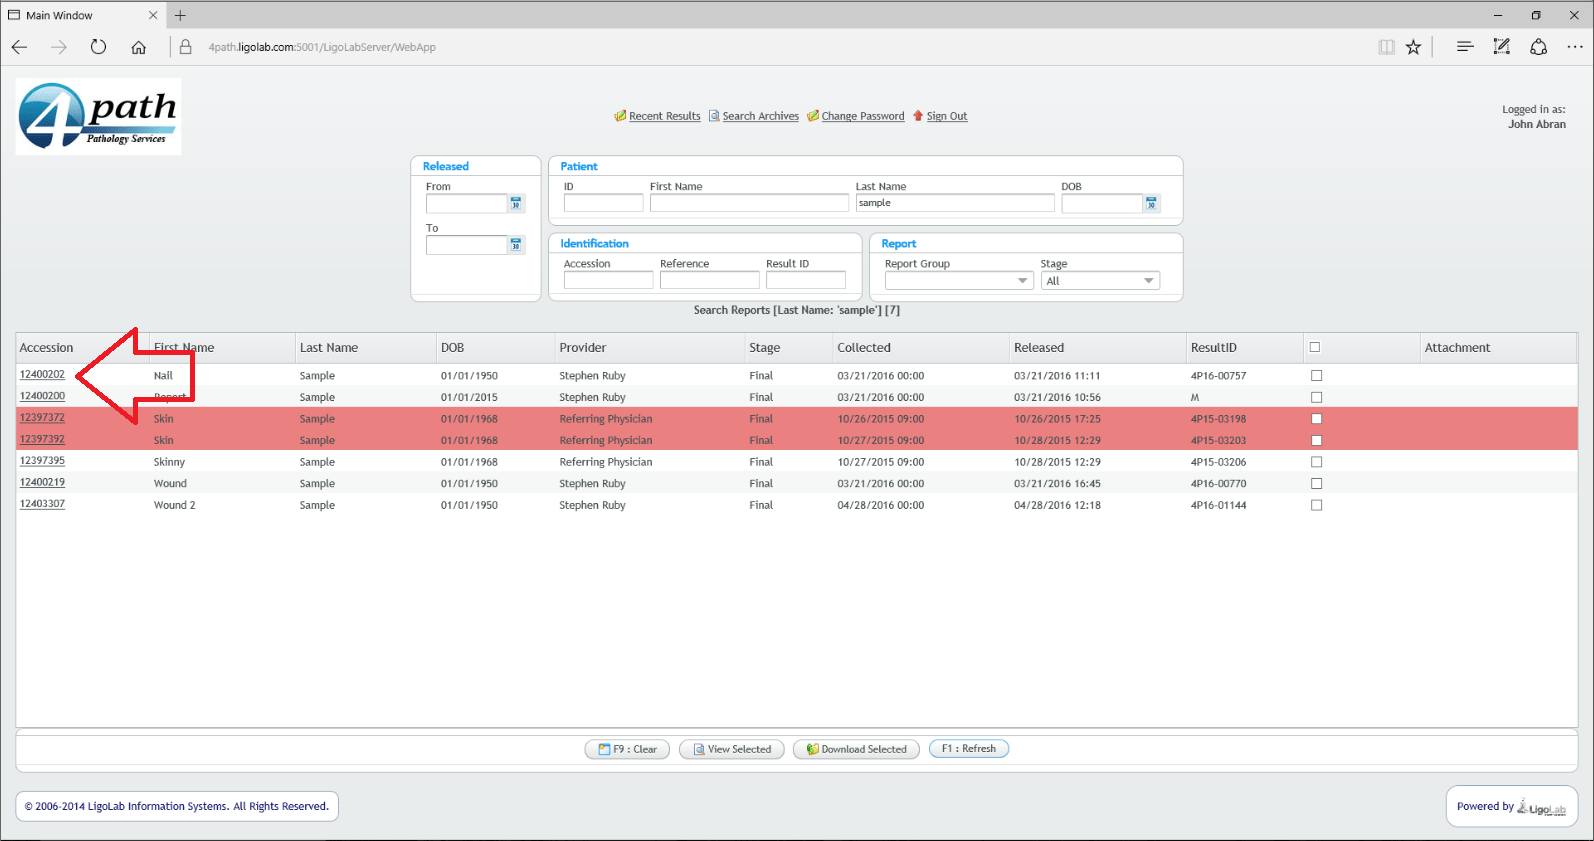Open Search Archives link

click(760, 116)
